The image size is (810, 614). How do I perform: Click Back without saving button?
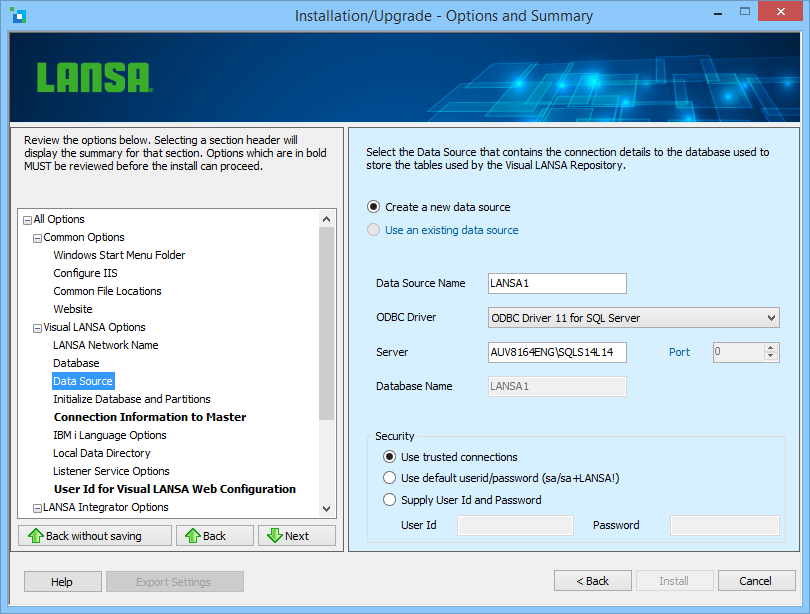pyautogui.click(x=95, y=536)
